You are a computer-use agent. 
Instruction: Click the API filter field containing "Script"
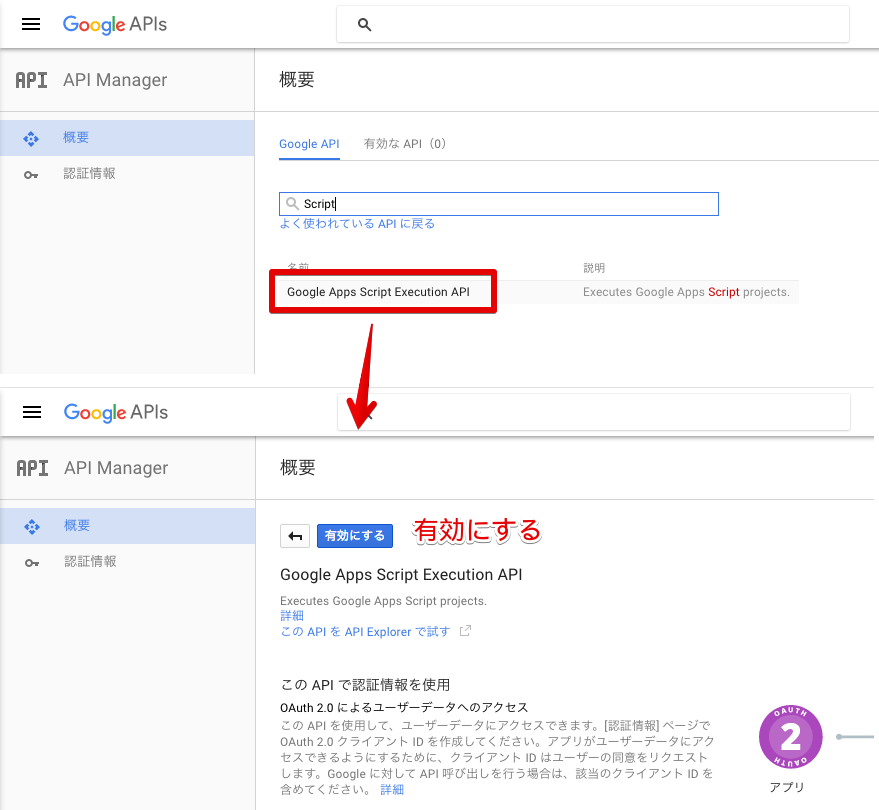(x=499, y=204)
